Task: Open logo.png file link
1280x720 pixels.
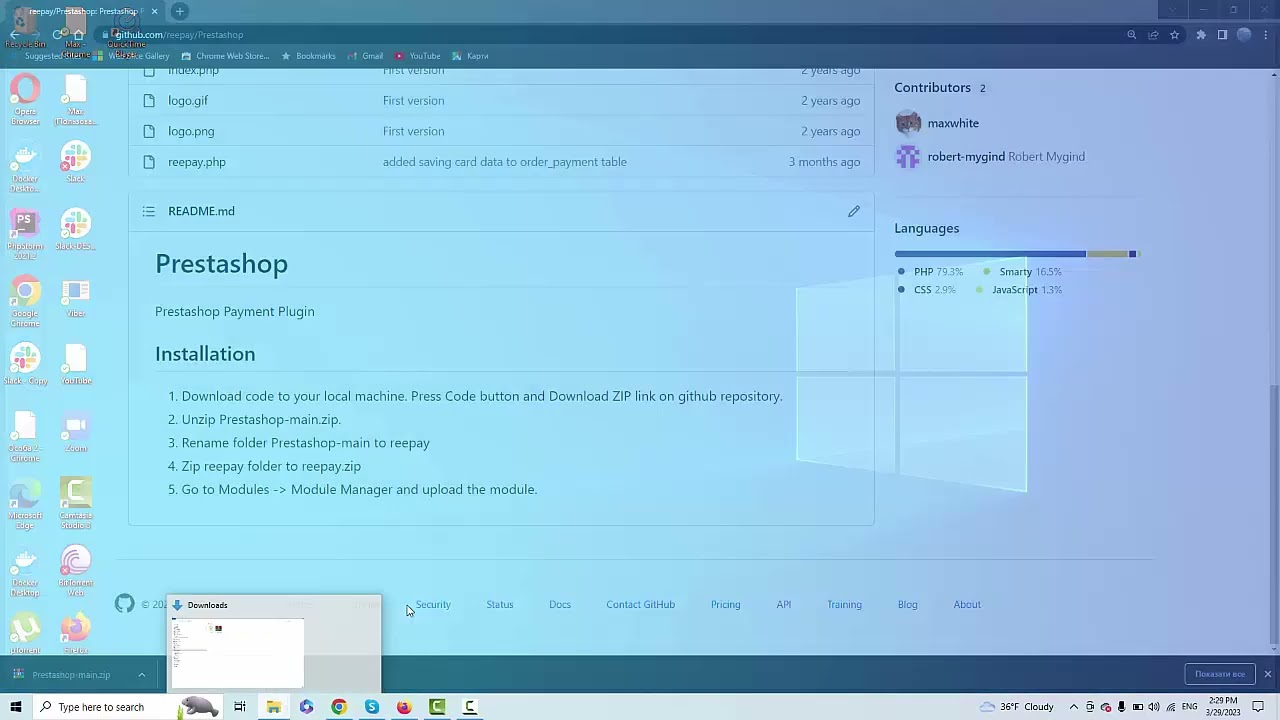Action: pyautogui.click(x=191, y=131)
